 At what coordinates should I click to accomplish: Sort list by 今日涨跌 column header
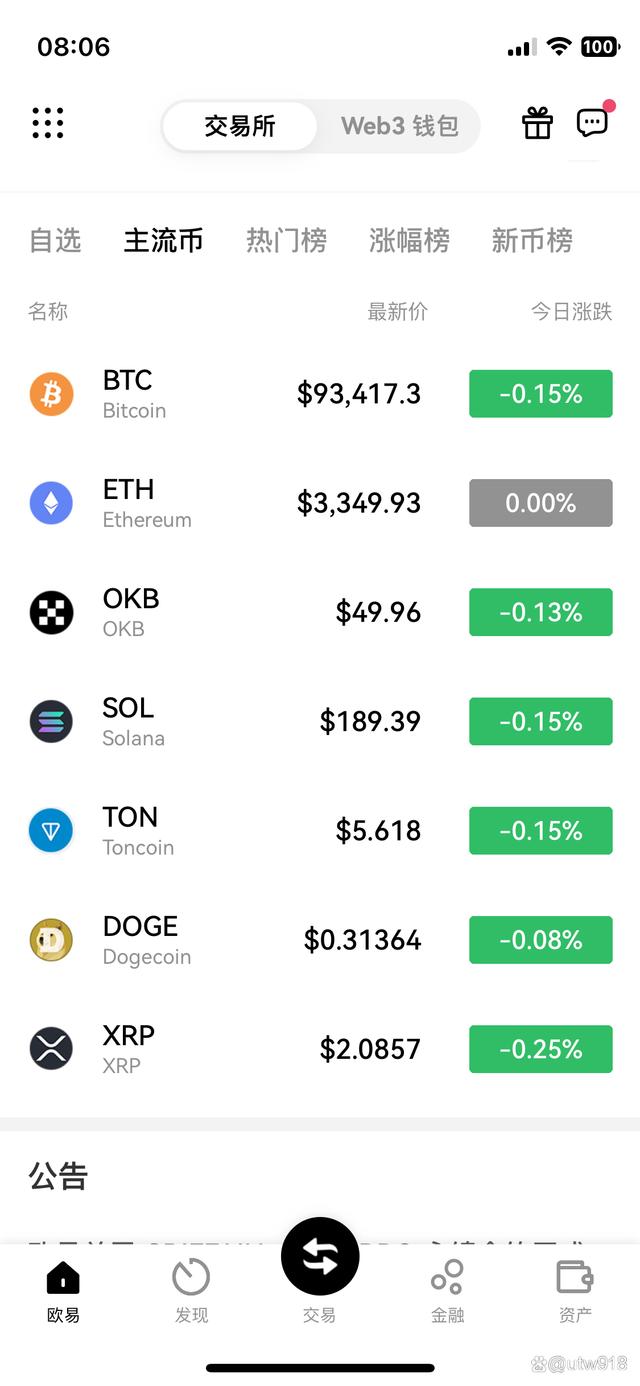pos(571,312)
